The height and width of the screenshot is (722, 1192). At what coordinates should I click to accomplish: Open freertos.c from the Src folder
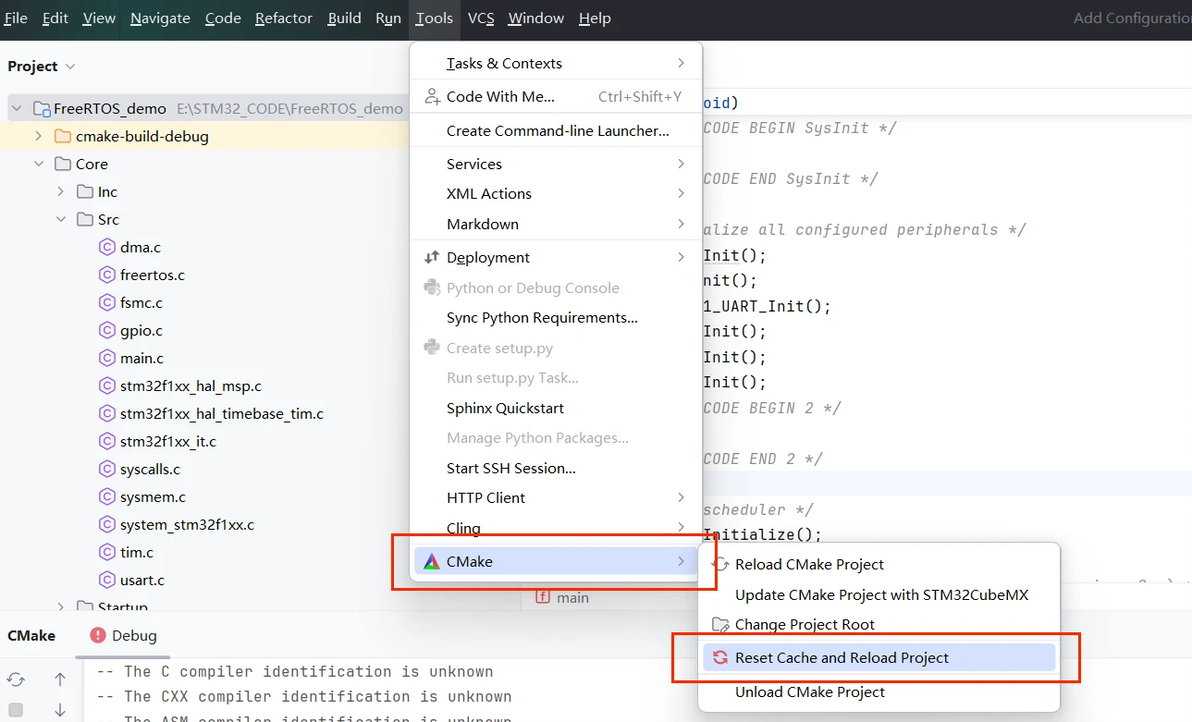click(152, 275)
